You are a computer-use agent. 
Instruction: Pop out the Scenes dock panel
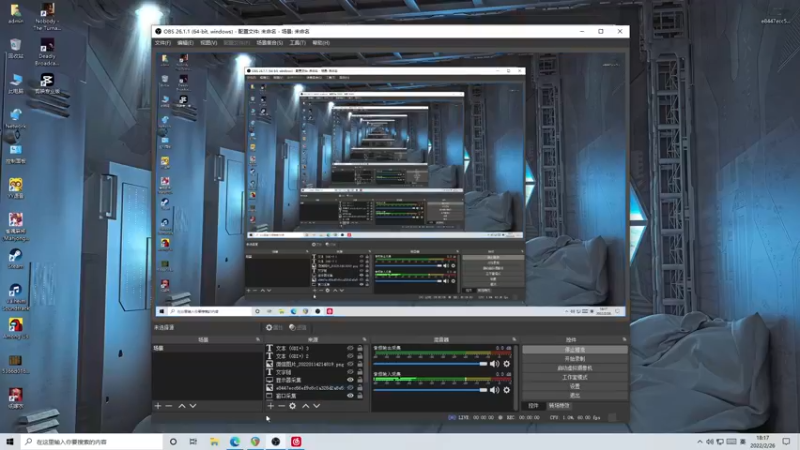258,340
